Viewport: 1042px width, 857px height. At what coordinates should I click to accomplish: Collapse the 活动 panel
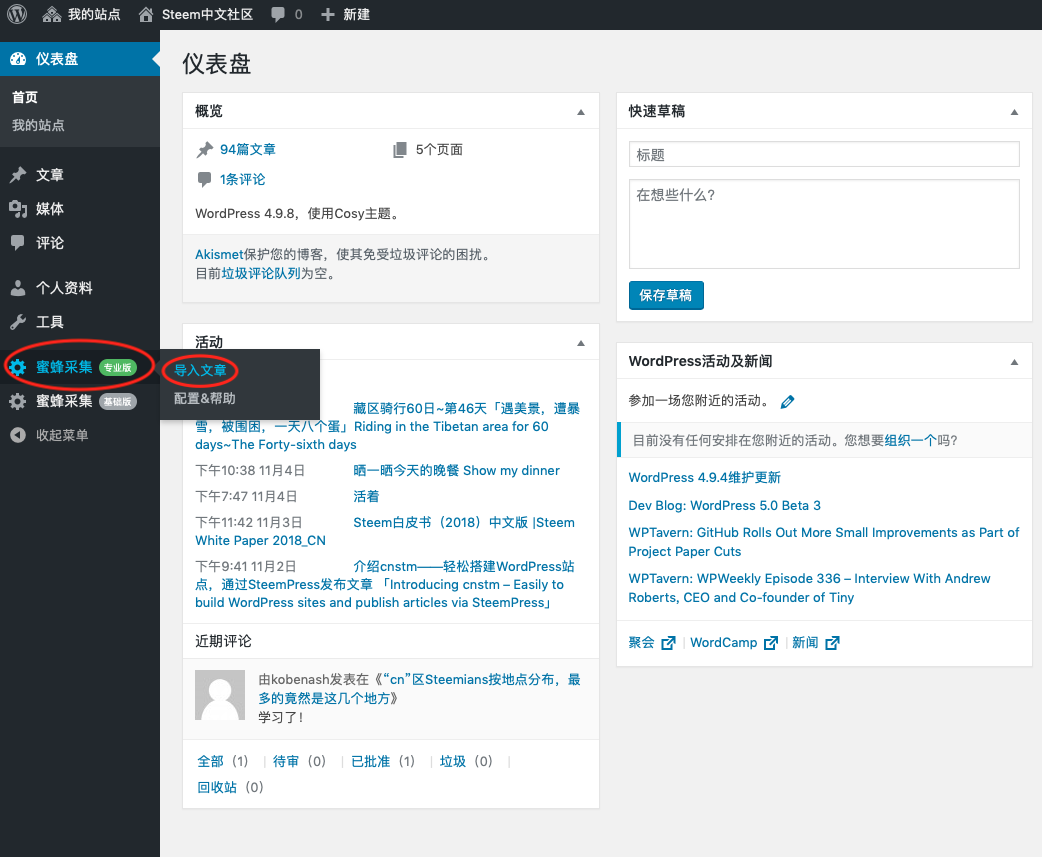click(x=581, y=343)
